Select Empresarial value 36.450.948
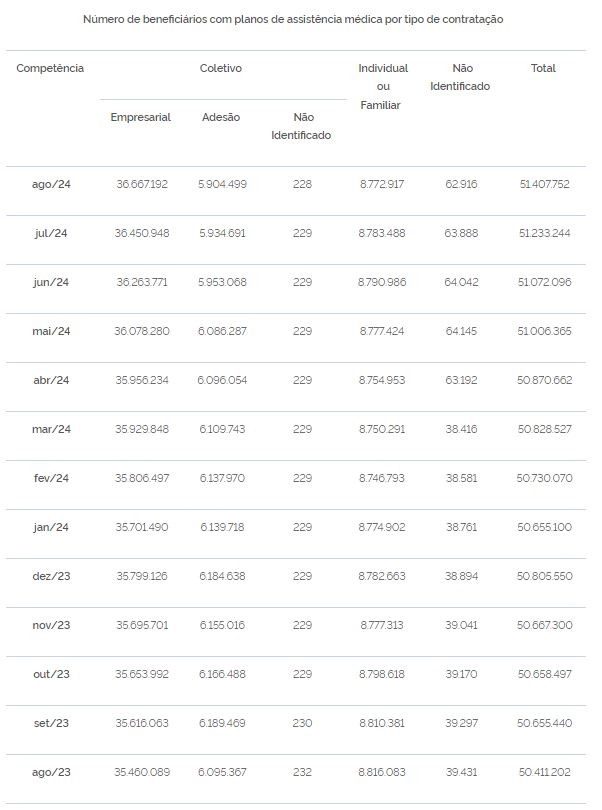602x810 pixels. click(x=142, y=233)
